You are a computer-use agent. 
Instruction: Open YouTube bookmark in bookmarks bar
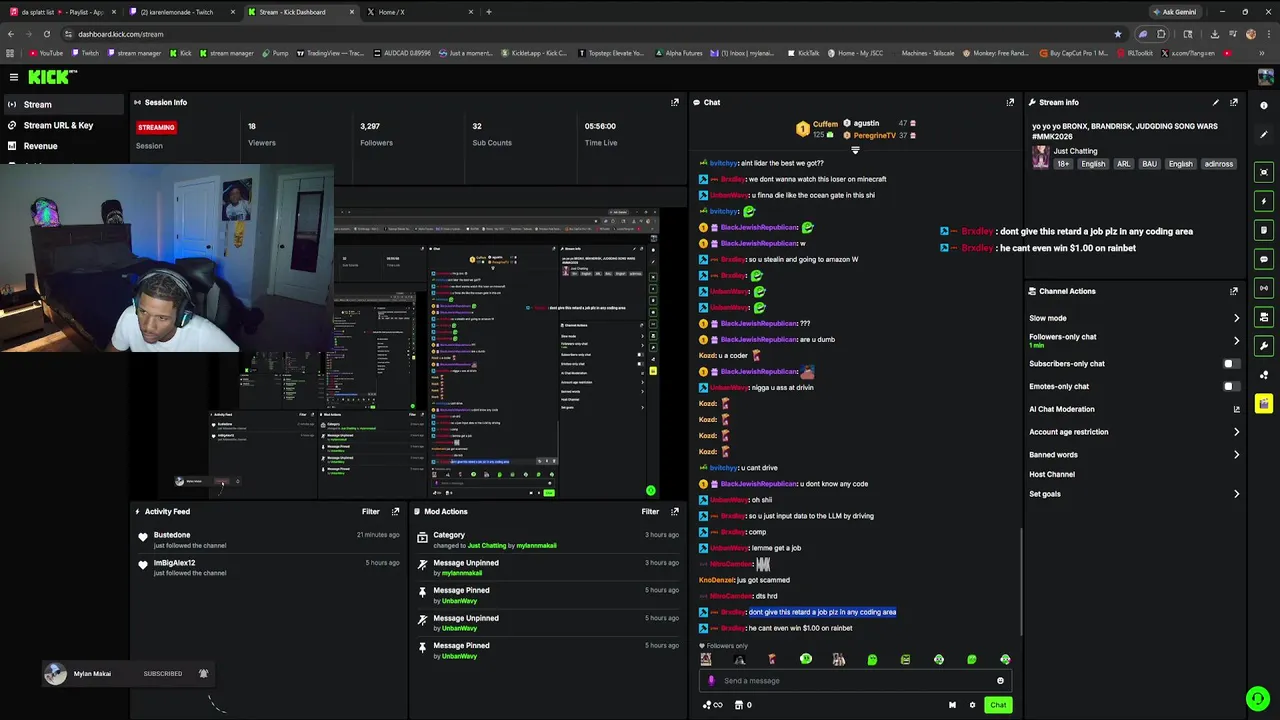coord(46,53)
